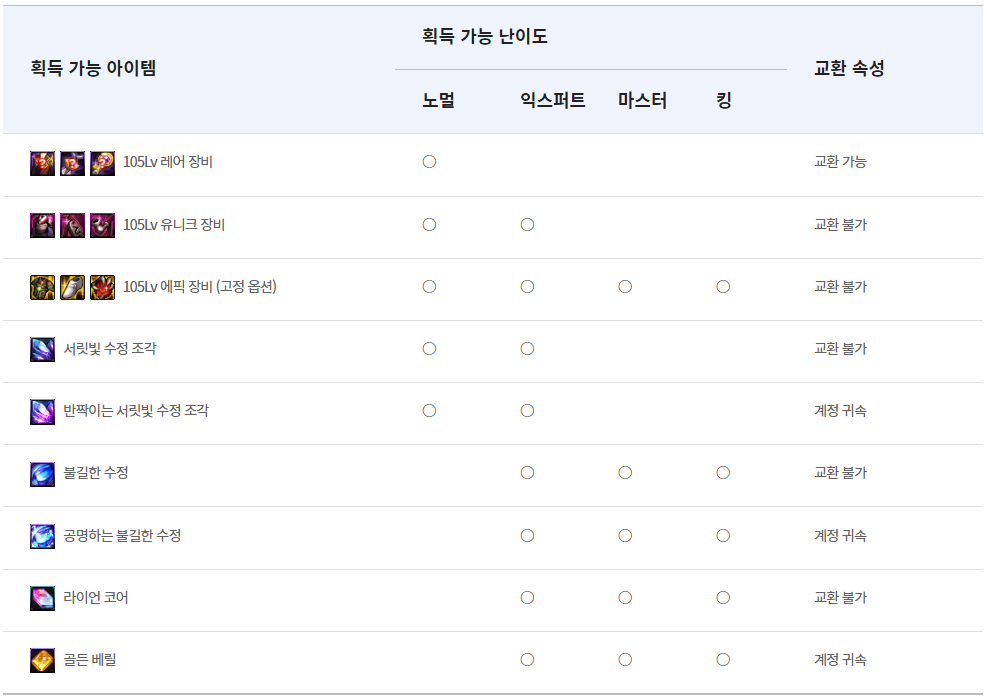Click the 노멀 circle for 서릿빛 수정 조각
Image resolution: width=987 pixels, height=699 pixels.
429,349
